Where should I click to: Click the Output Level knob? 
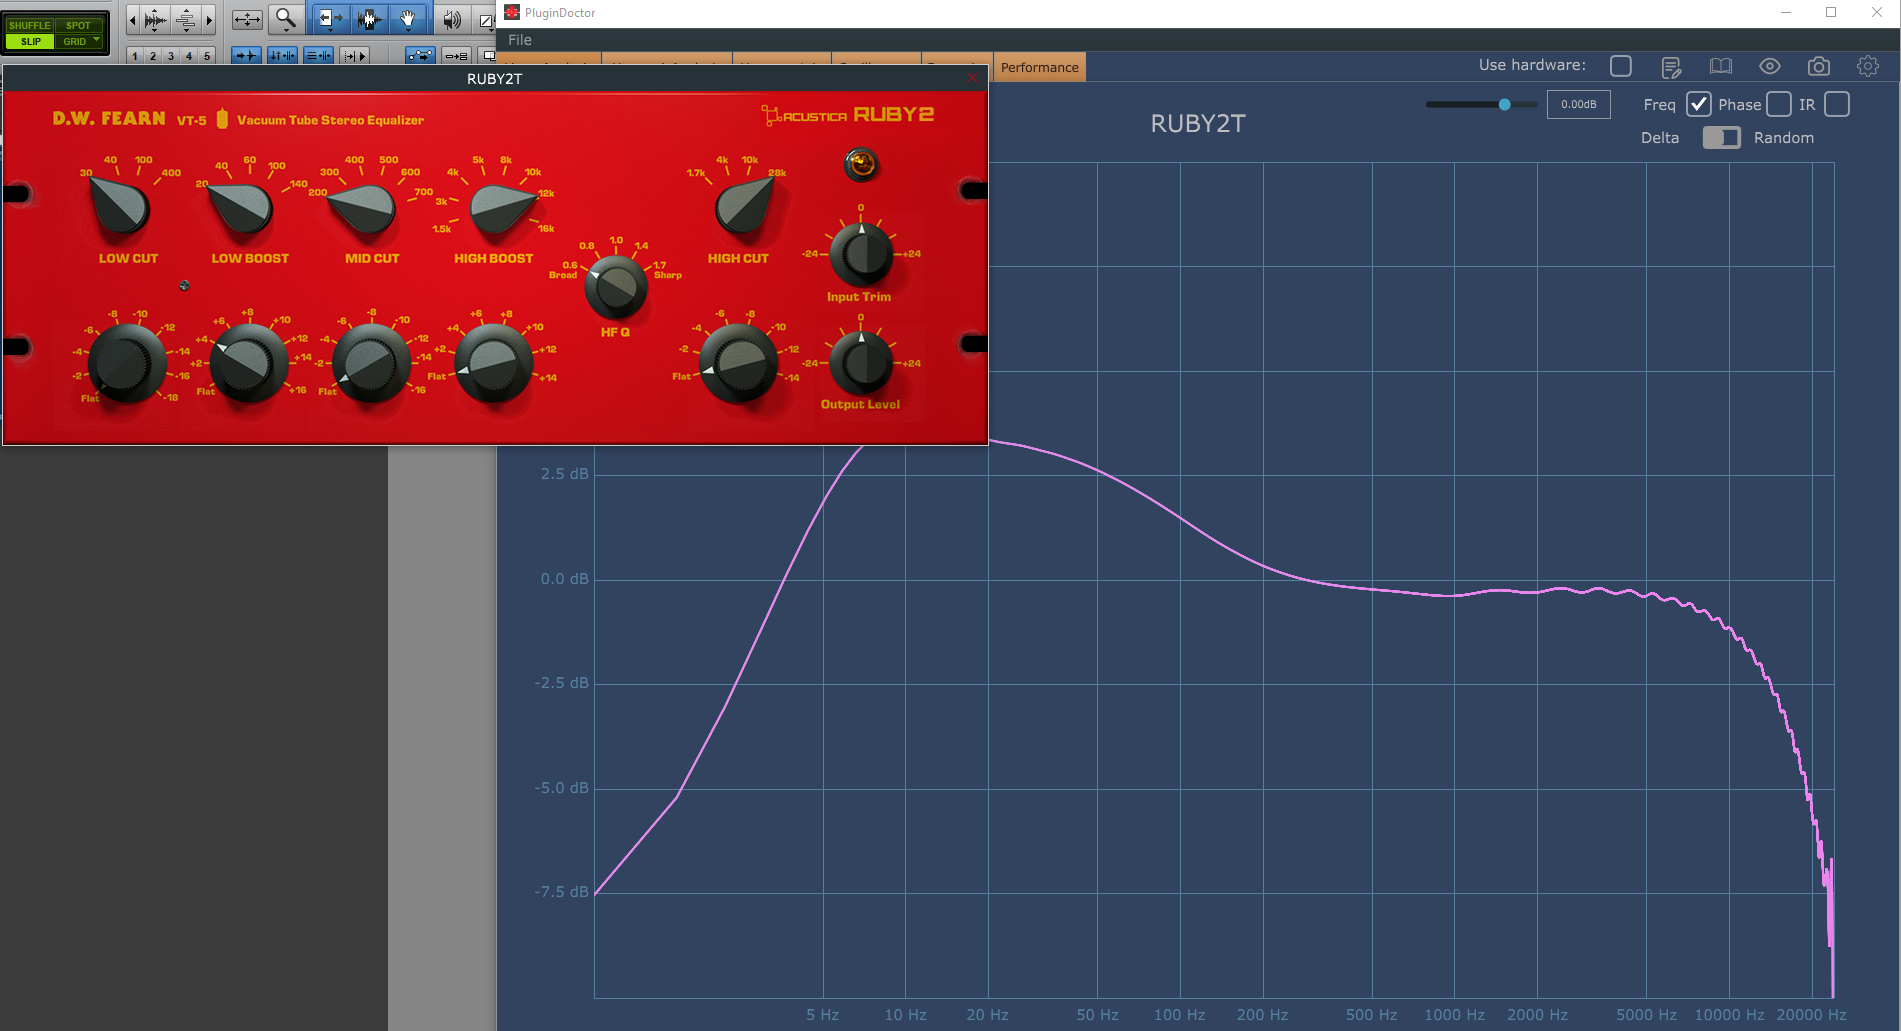861,362
